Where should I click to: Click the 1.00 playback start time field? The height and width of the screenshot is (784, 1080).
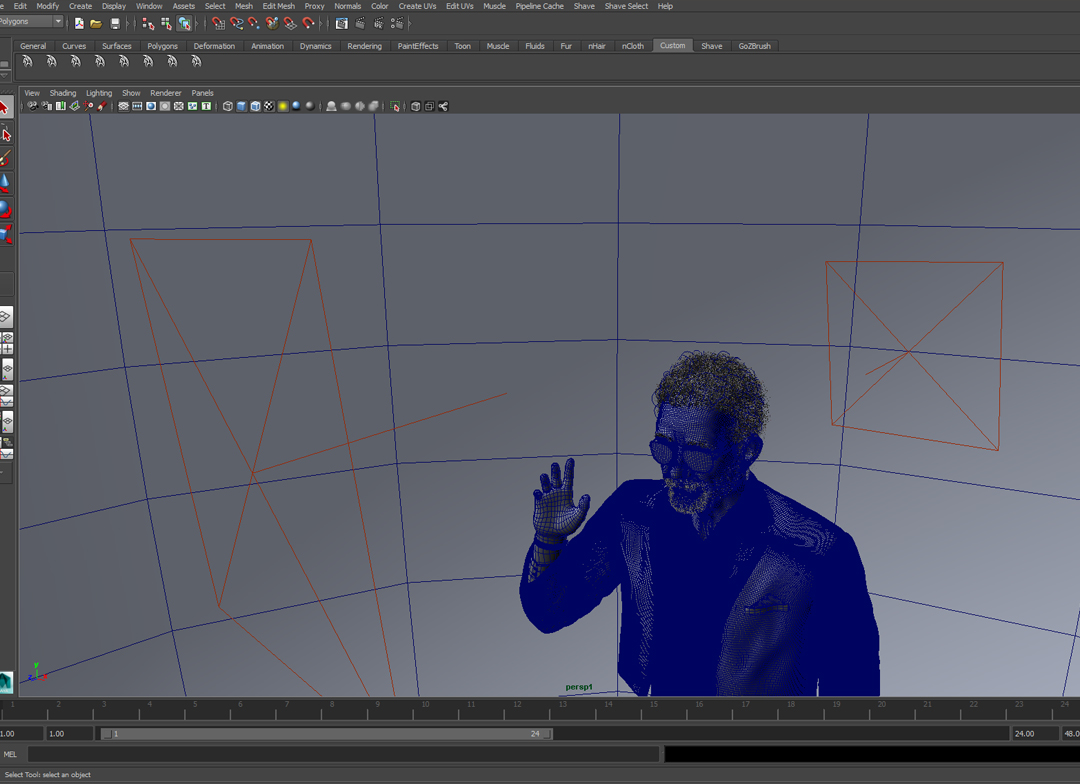70,734
